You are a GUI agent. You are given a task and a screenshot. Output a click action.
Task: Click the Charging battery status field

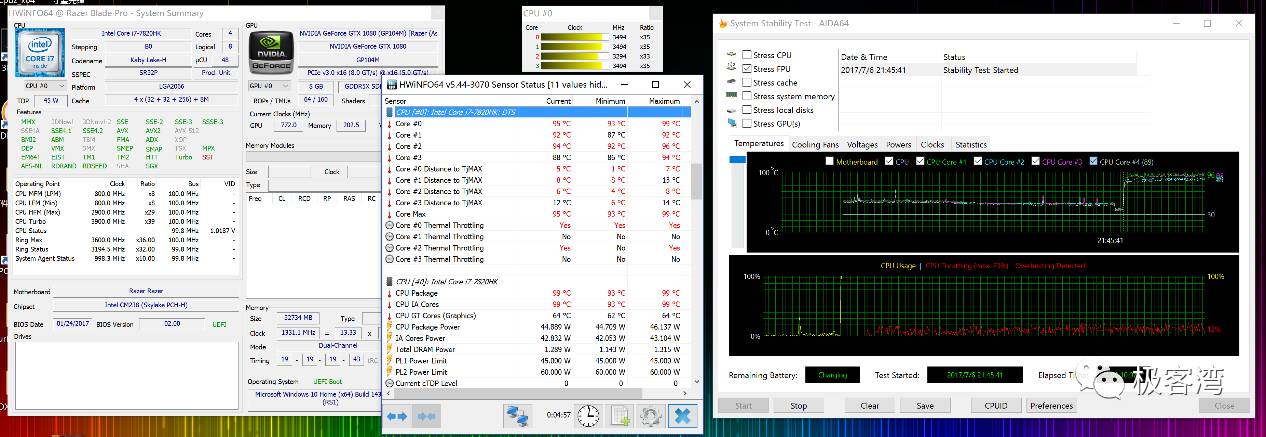pos(832,375)
